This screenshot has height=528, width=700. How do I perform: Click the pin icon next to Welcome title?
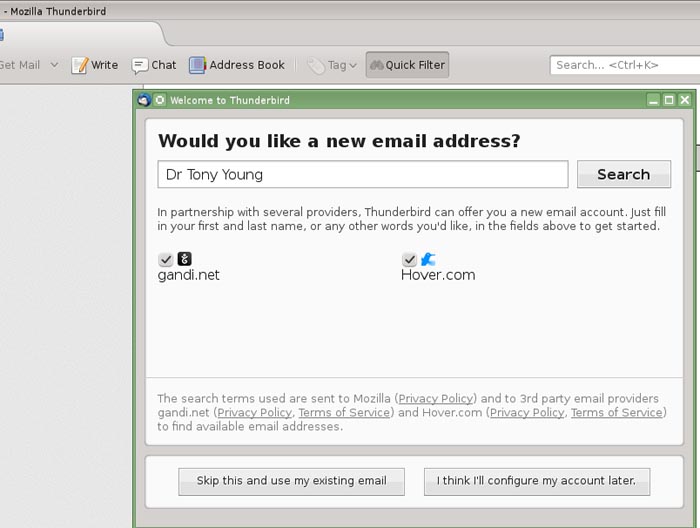(x=160, y=100)
